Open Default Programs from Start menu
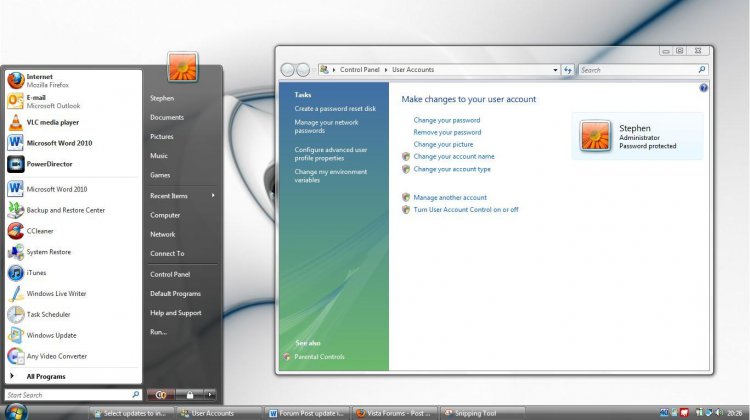Screen dimensions: 750x420 [176, 294]
